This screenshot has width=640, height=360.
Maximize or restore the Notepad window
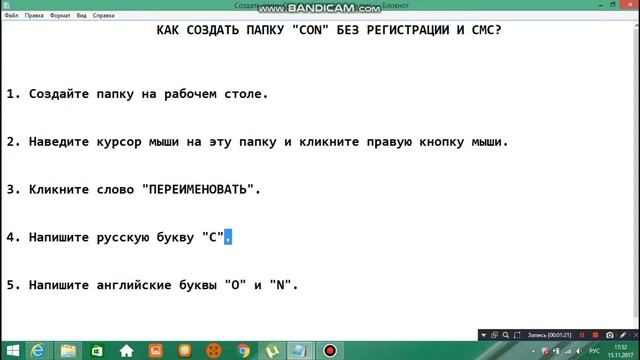point(613,5)
